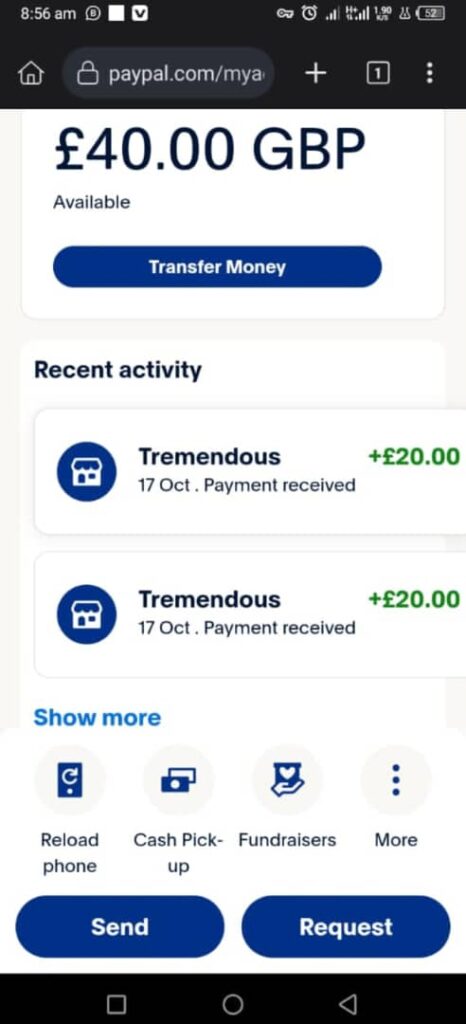Screen dimensions: 466x1024
Task: Tap the Android recent apps square
Action: click(x=116, y=1003)
